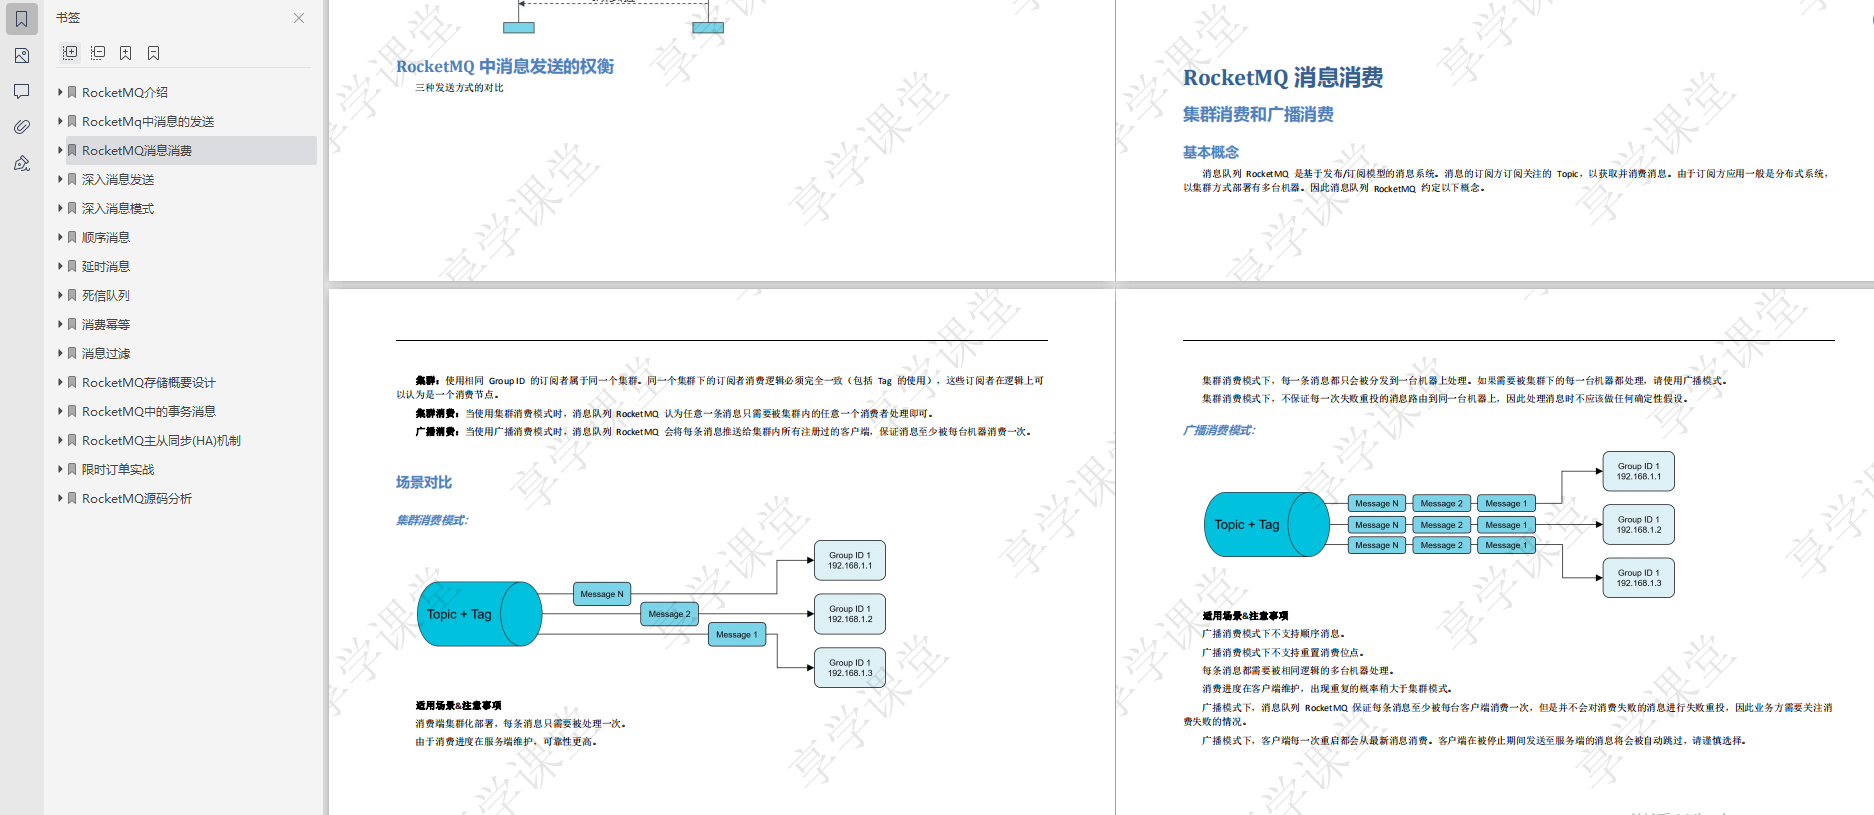Open the RocketMQ源码分析 bookmark
The image size is (1874, 815).
coord(137,498)
